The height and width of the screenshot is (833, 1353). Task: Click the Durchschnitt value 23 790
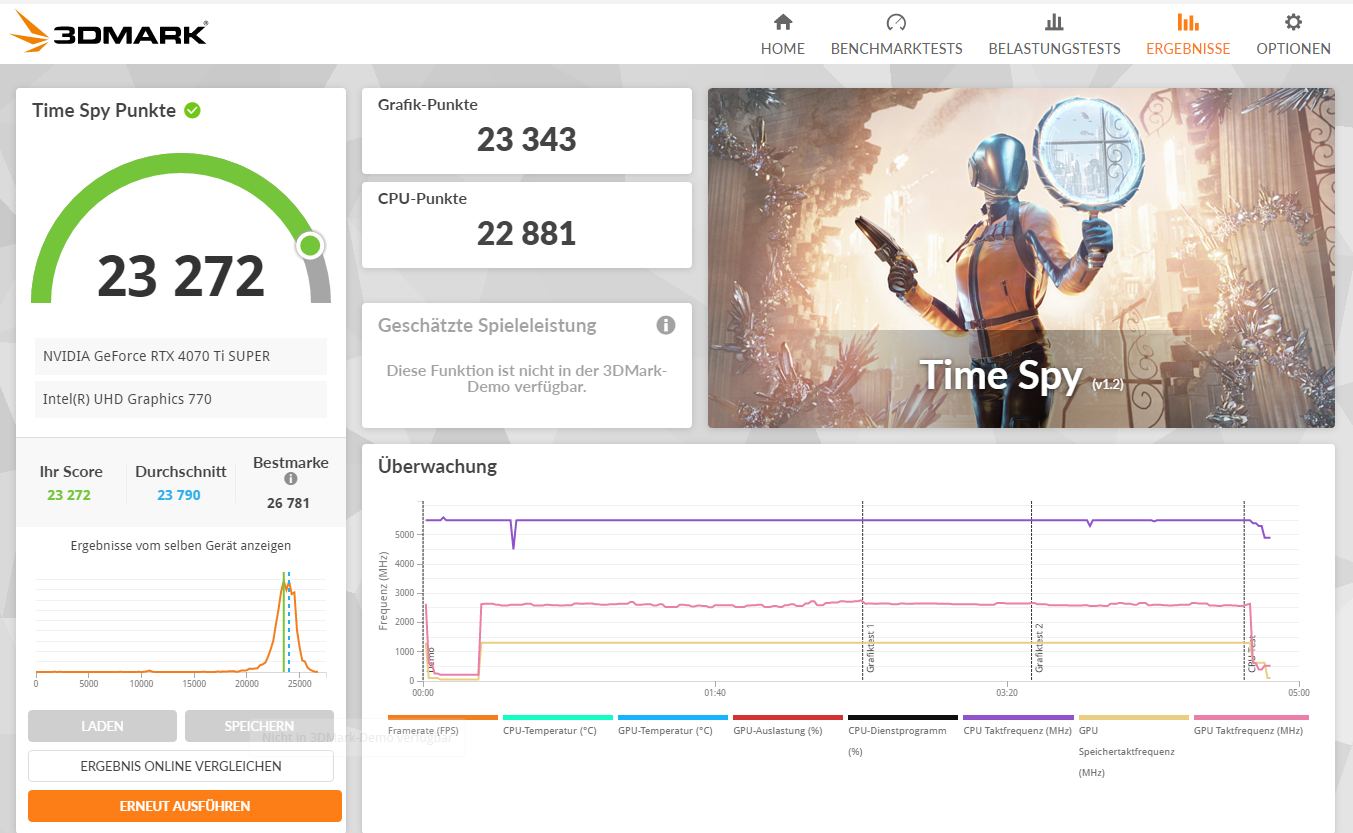pyautogui.click(x=179, y=495)
